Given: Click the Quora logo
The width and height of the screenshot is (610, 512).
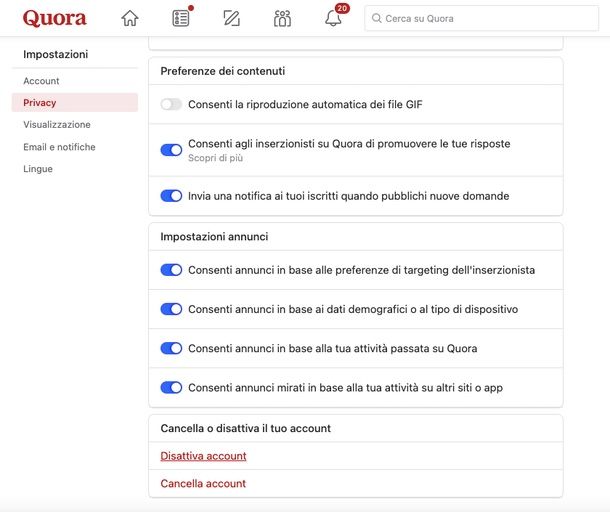Looking at the screenshot, I should pos(54,18).
